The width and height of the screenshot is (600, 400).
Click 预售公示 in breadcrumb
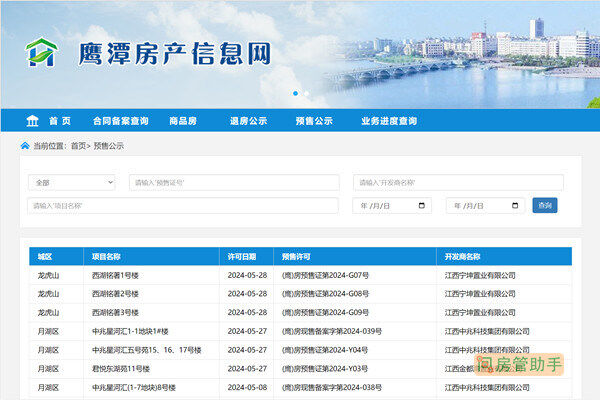109,146
